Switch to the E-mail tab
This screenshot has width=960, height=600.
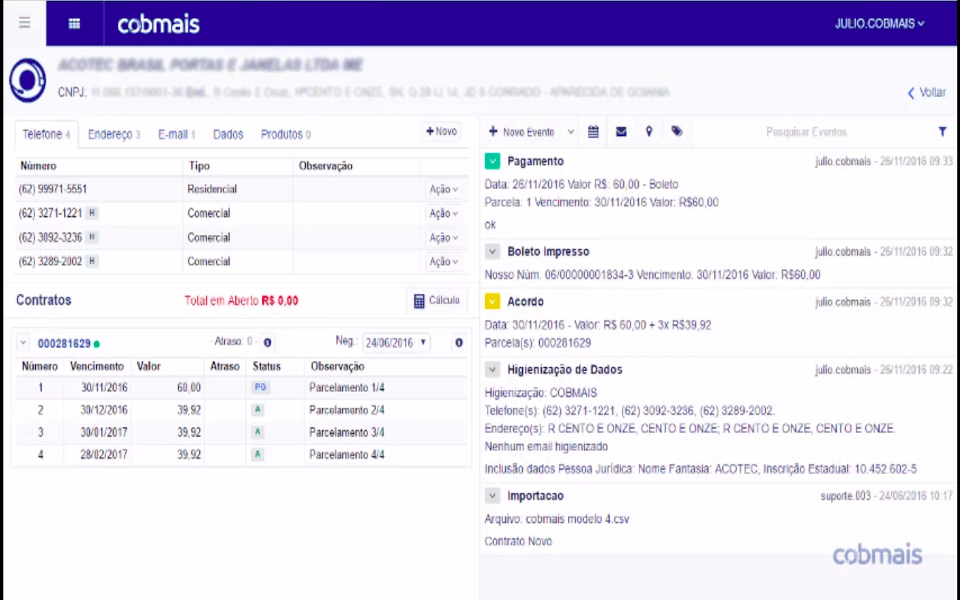[x=176, y=134]
